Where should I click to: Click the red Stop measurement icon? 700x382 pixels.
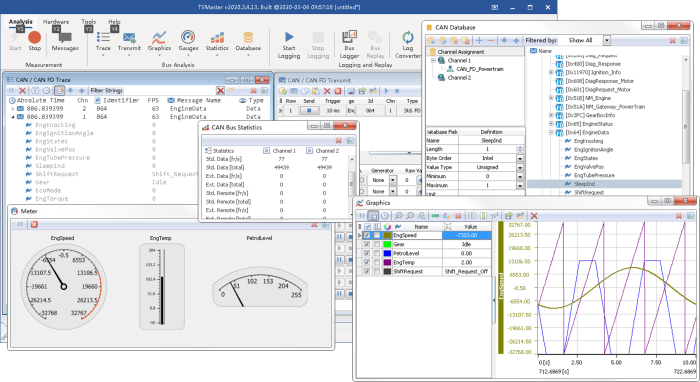tap(34, 37)
